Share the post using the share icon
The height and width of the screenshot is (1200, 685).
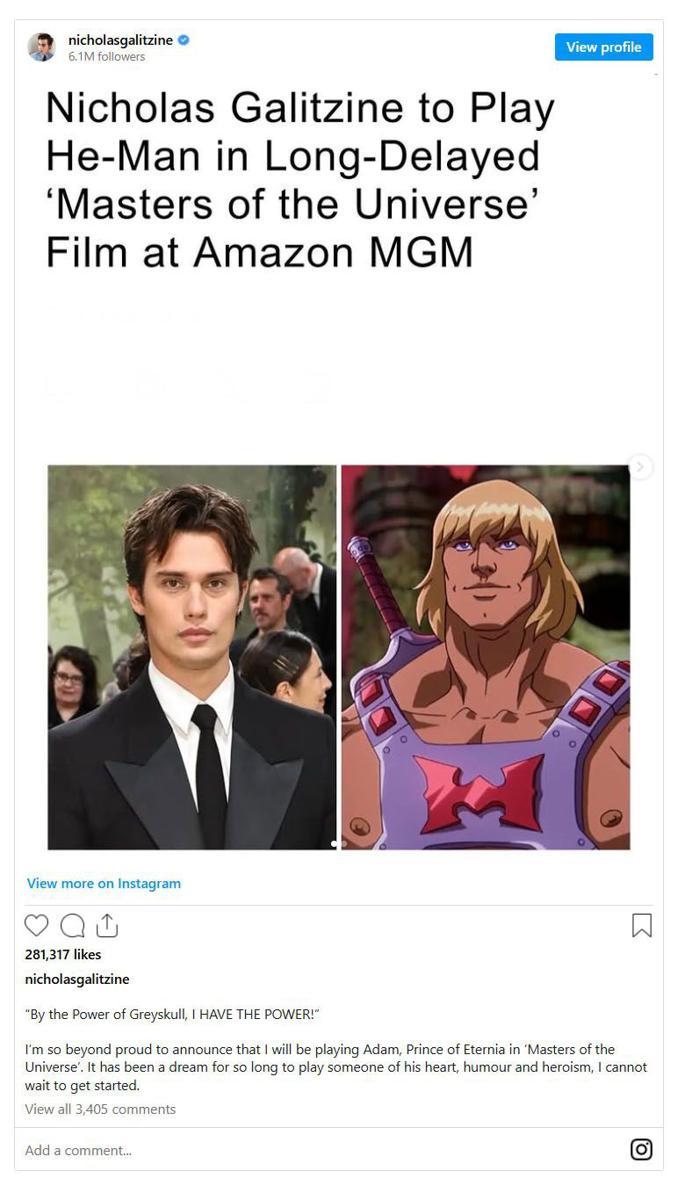pos(107,926)
